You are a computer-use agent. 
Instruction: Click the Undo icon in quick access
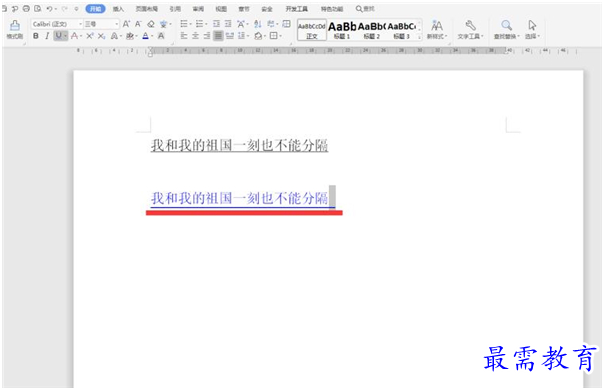click(x=49, y=8)
